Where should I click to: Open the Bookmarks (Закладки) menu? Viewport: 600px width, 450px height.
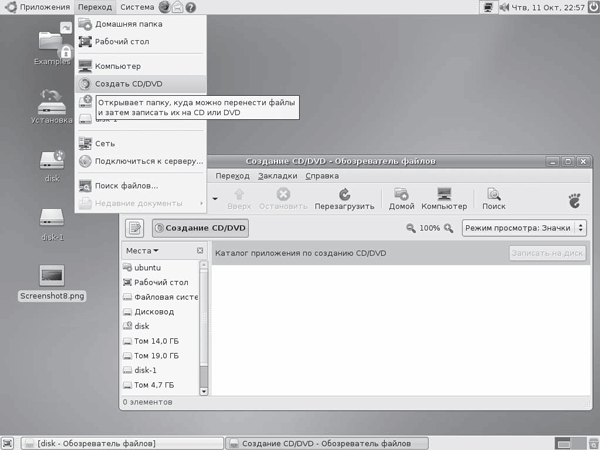pos(277,176)
